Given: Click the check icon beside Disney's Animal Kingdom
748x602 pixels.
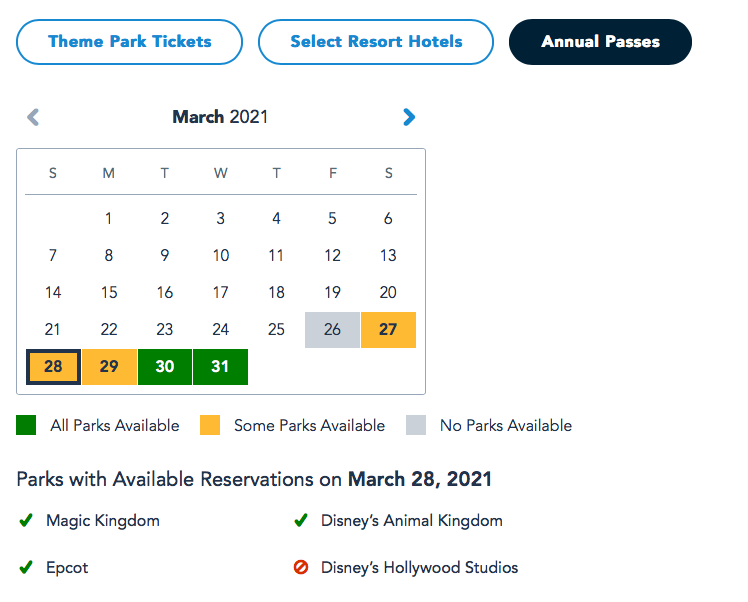Looking at the screenshot, I should point(300,520).
